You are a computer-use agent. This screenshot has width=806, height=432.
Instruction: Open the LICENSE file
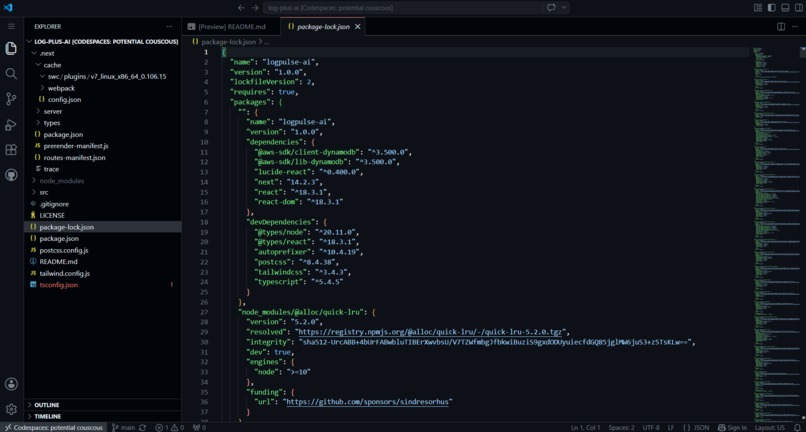click(102, 215)
